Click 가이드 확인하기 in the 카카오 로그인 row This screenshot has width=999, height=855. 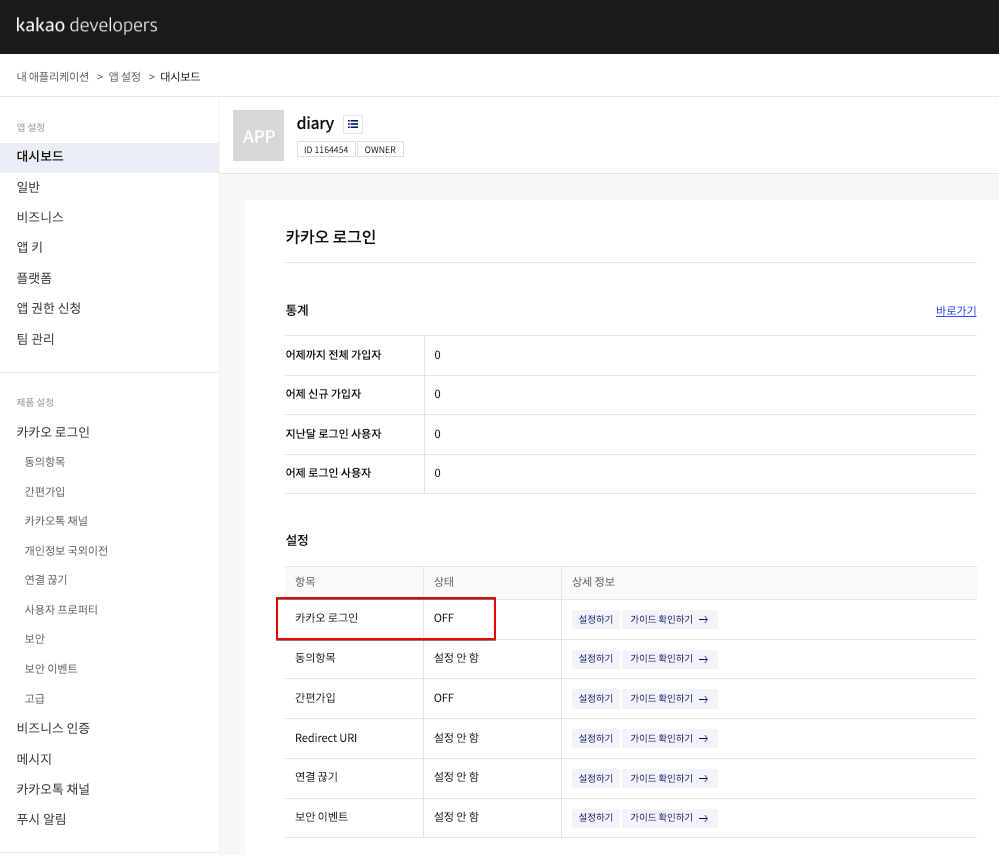pos(670,619)
